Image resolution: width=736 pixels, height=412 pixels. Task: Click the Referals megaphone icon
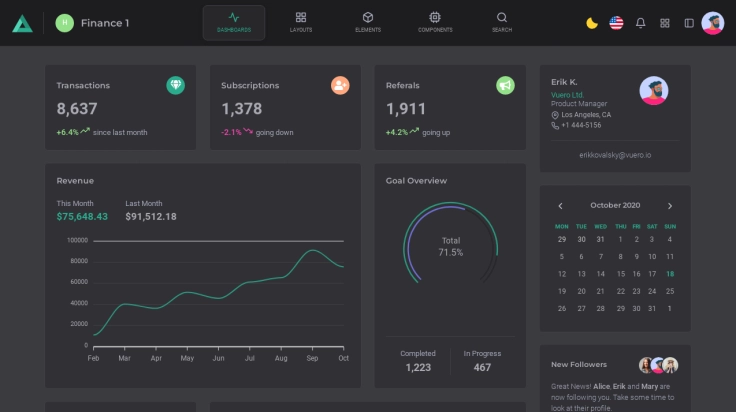505,86
